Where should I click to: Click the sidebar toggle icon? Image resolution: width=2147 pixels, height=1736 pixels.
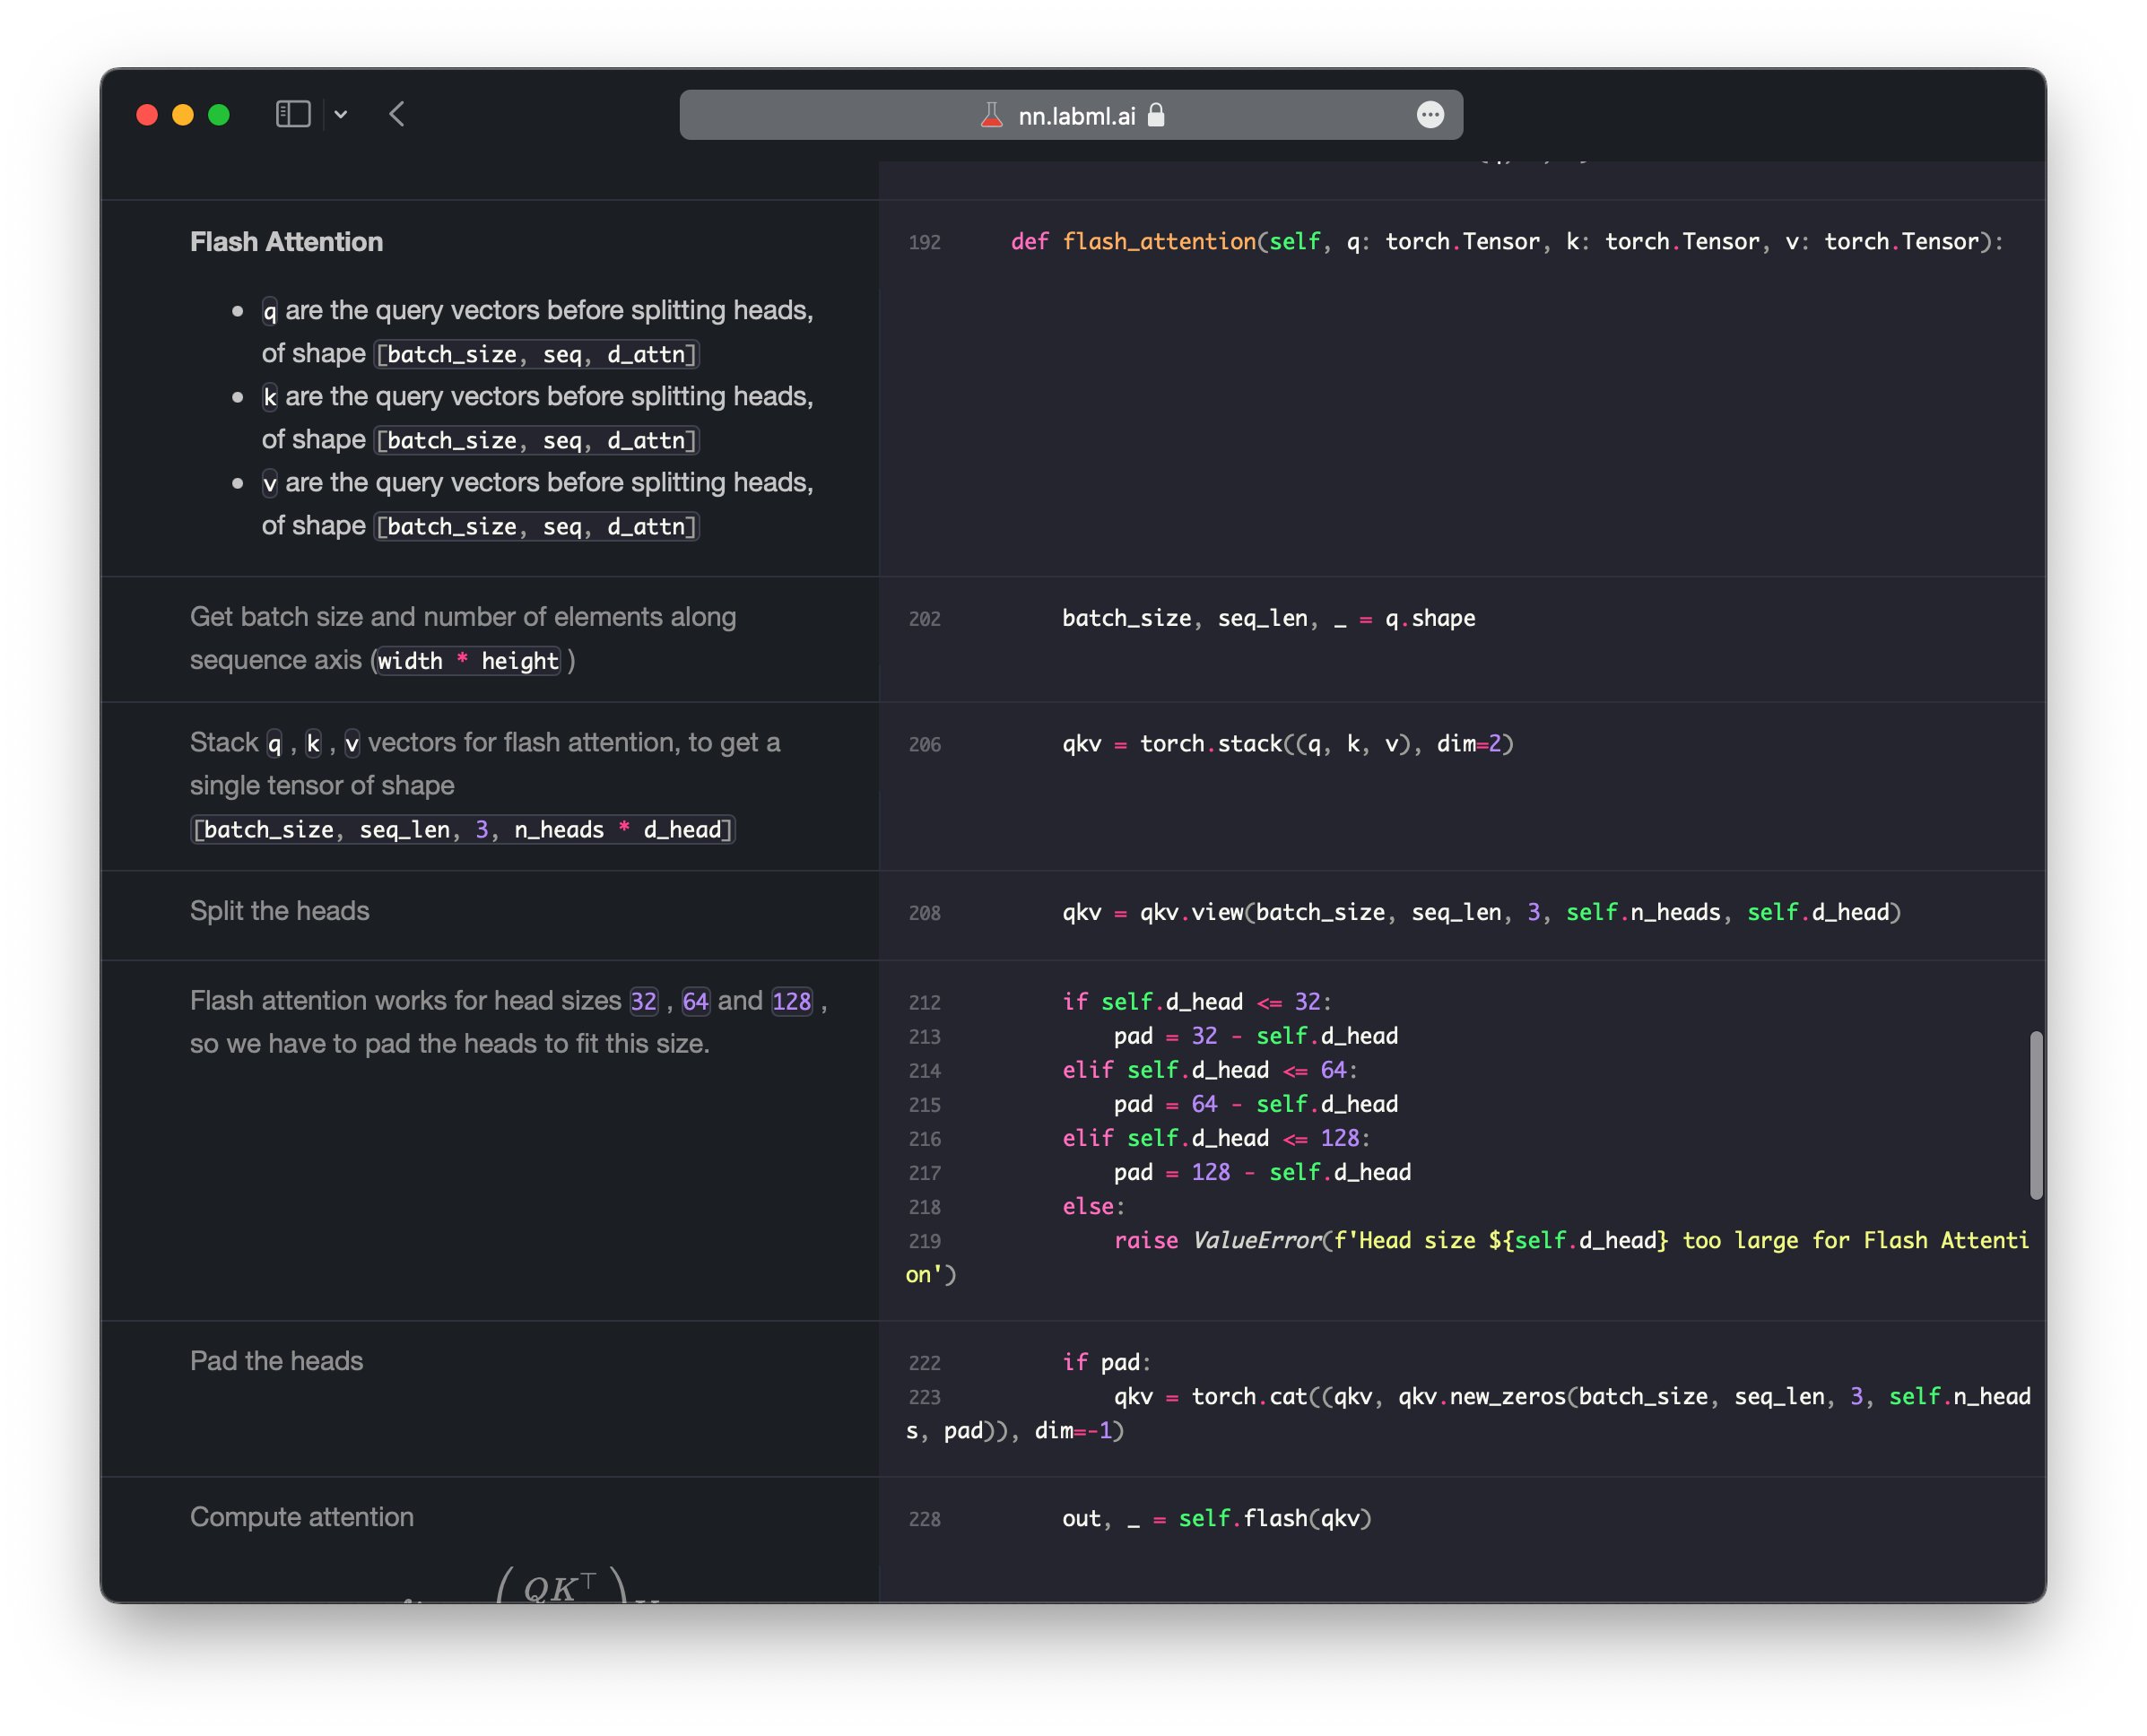coord(292,114)
